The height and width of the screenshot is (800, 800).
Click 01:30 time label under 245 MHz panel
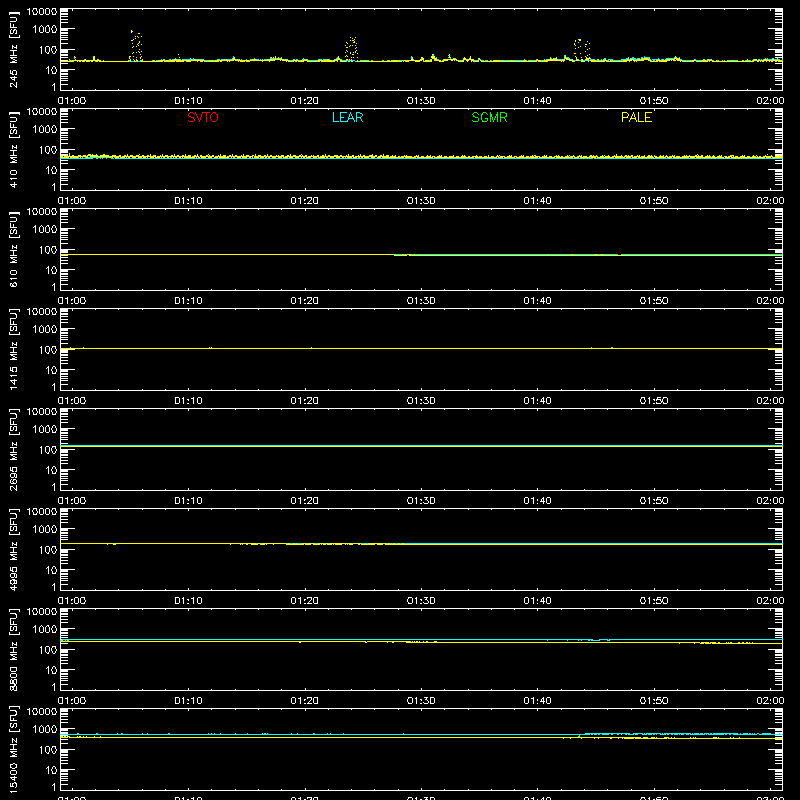click(x=421, y=101)
